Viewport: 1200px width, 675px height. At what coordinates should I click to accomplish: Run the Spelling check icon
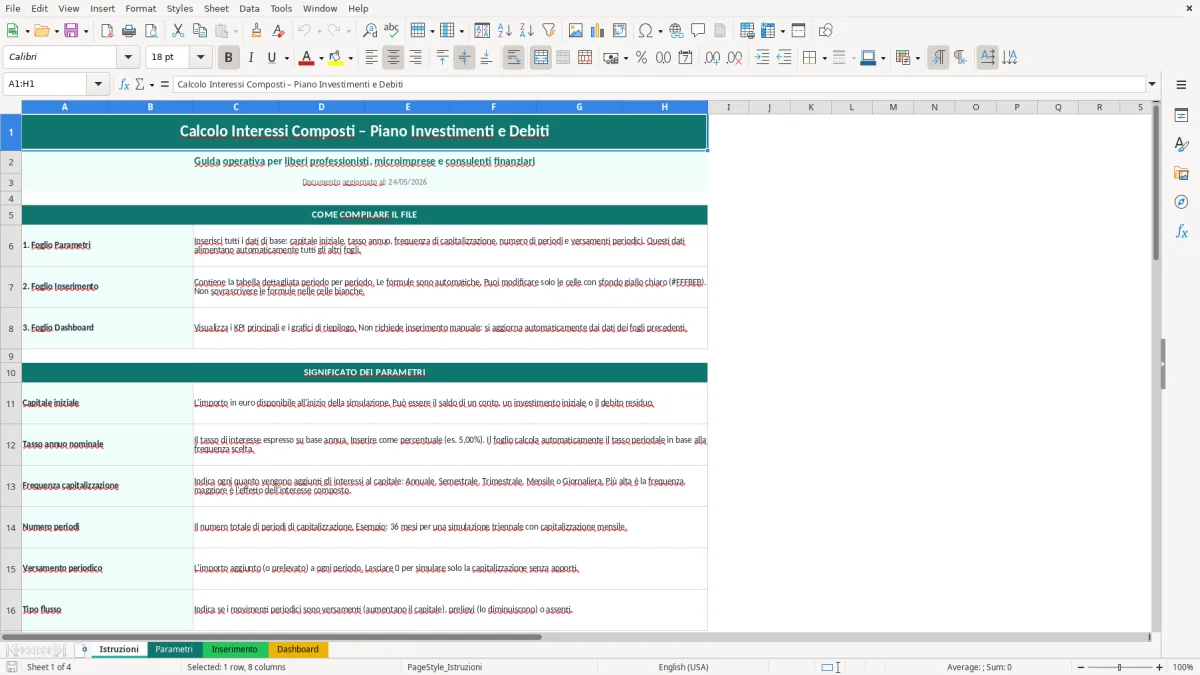click(x=392, y=31)
